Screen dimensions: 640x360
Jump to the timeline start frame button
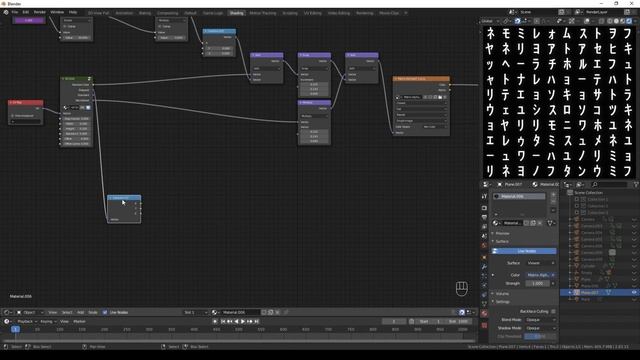[223, 322]
